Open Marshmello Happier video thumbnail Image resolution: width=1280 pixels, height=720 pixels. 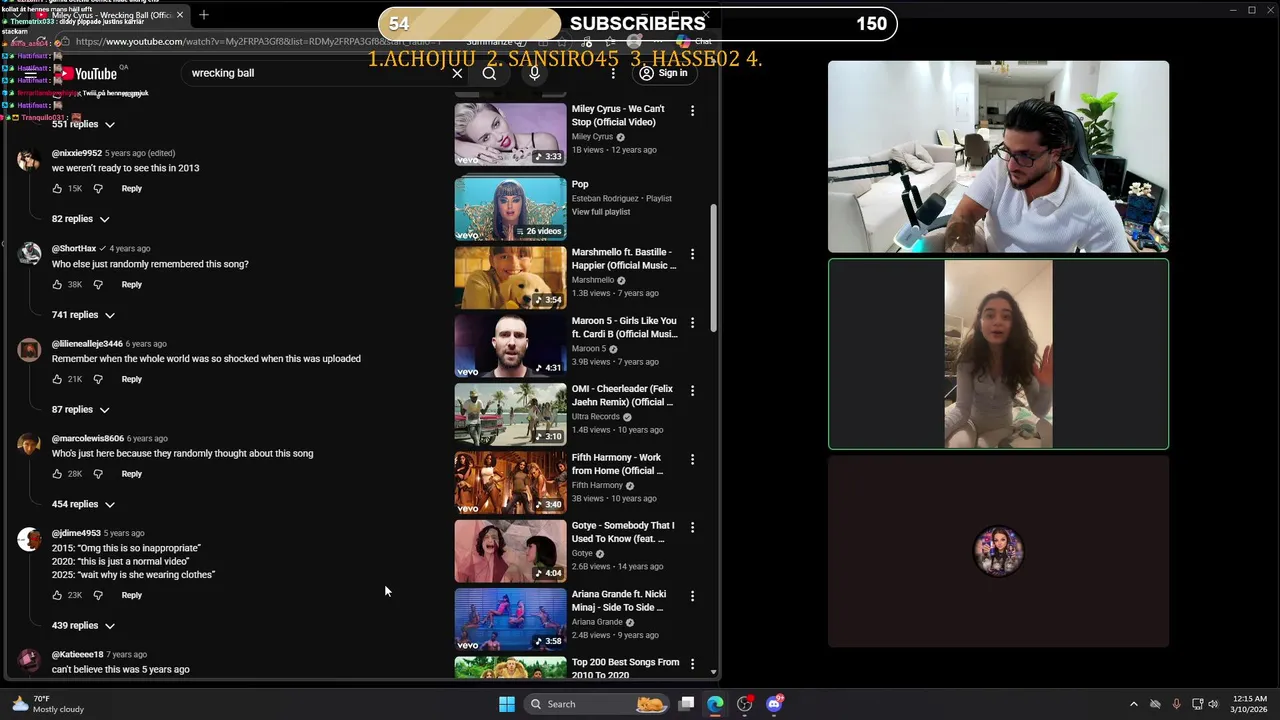tap(510, 278)
